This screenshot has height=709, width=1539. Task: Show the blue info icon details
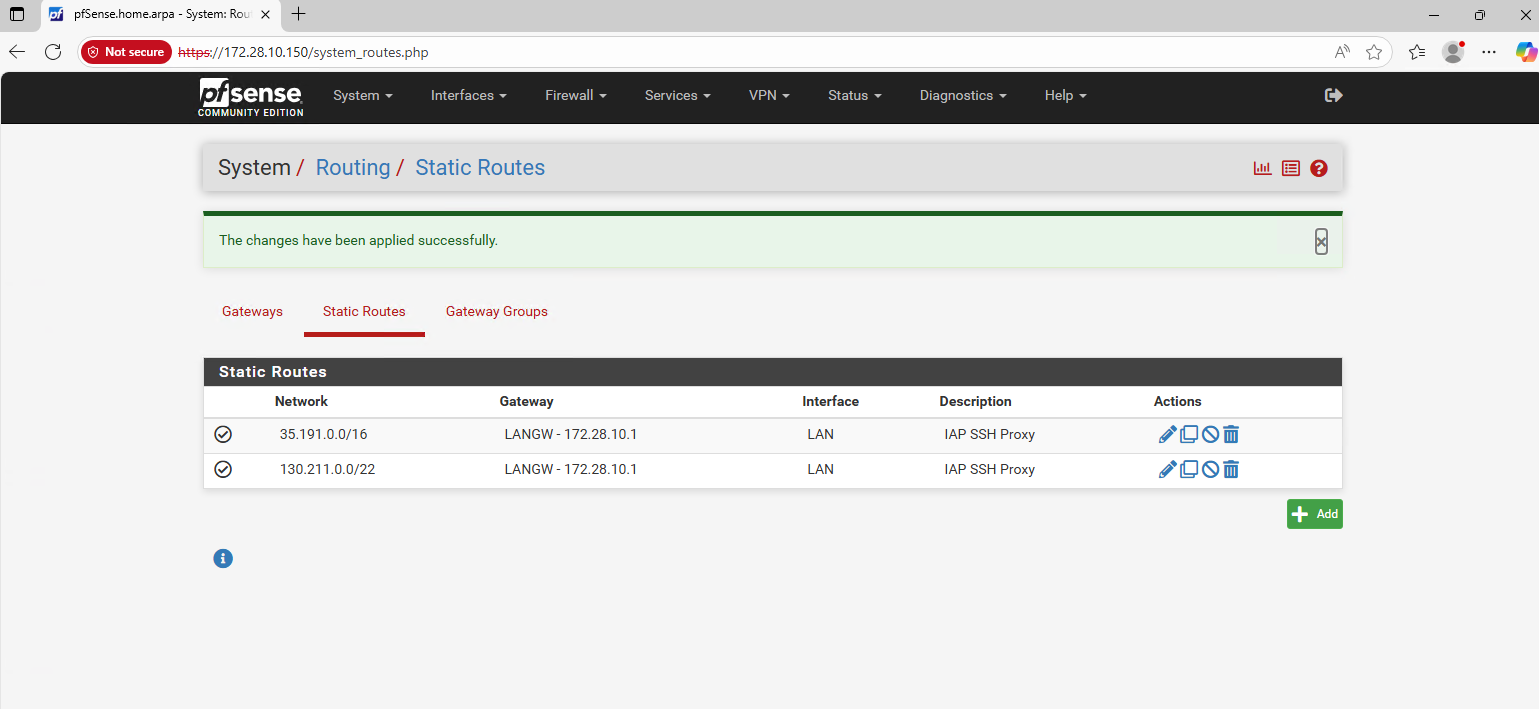(223, 559)
